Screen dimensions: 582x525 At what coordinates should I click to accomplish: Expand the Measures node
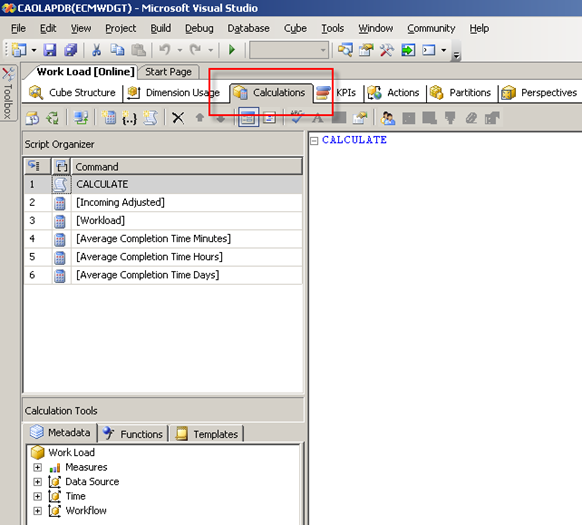pos(37,467)
